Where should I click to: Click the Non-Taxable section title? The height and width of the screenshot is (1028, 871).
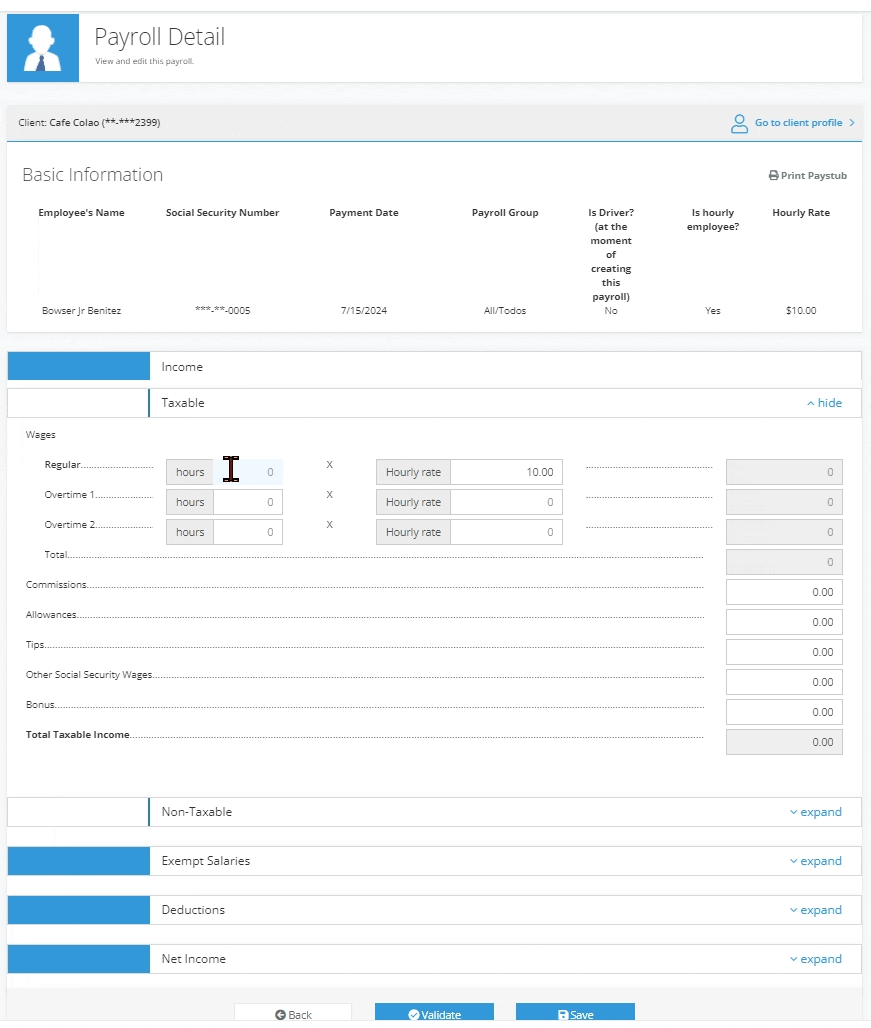[197, 812]
